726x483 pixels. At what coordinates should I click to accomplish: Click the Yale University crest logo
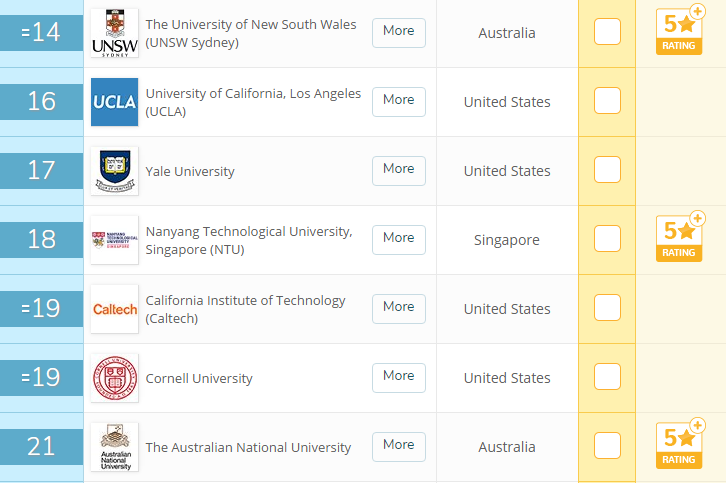[x=114, y=171]
